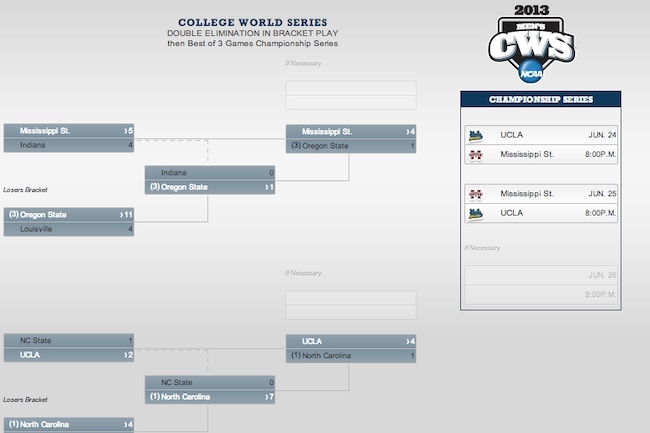Click UCLA logo in June 24 game
The image size is (650, 433).
pos(475,135)
